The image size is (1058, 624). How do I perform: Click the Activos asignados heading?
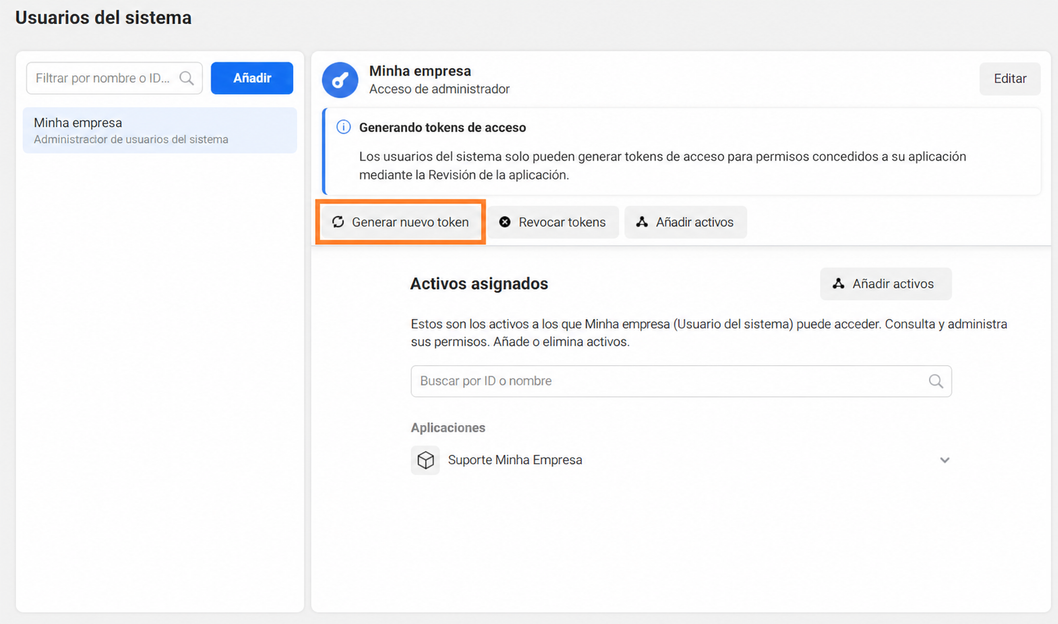479,284
